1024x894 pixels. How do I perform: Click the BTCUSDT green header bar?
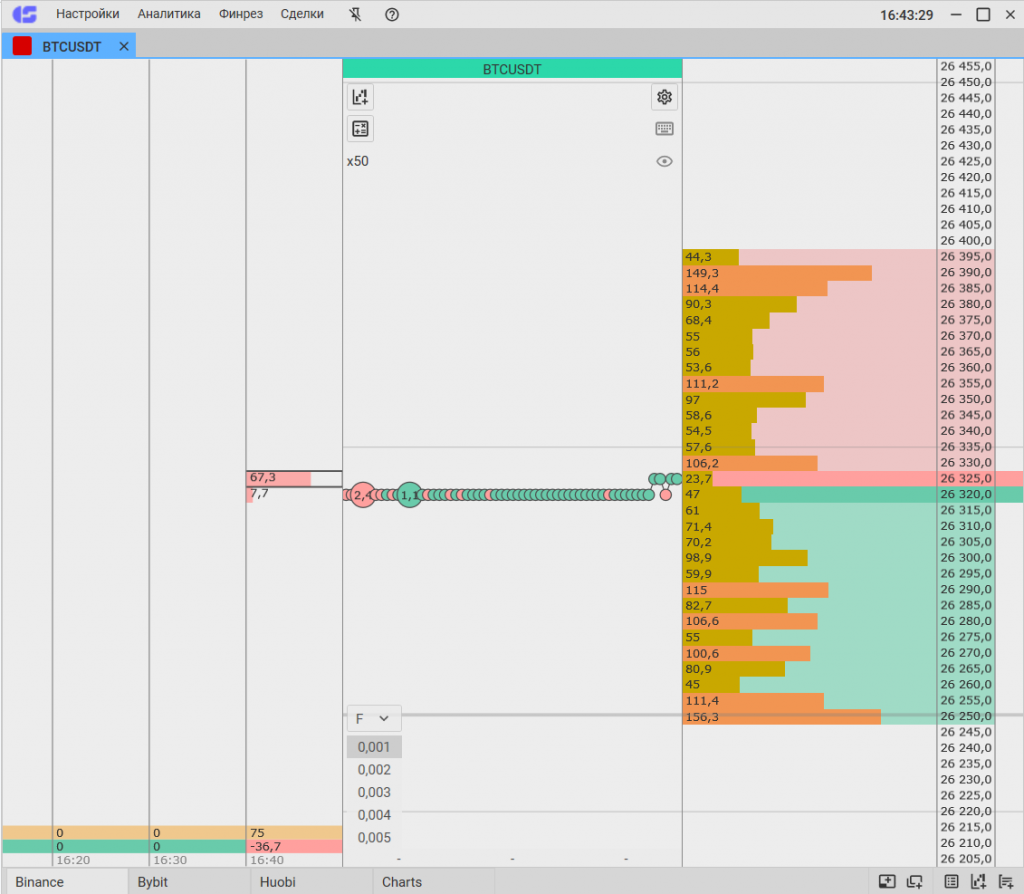(511, 69)
